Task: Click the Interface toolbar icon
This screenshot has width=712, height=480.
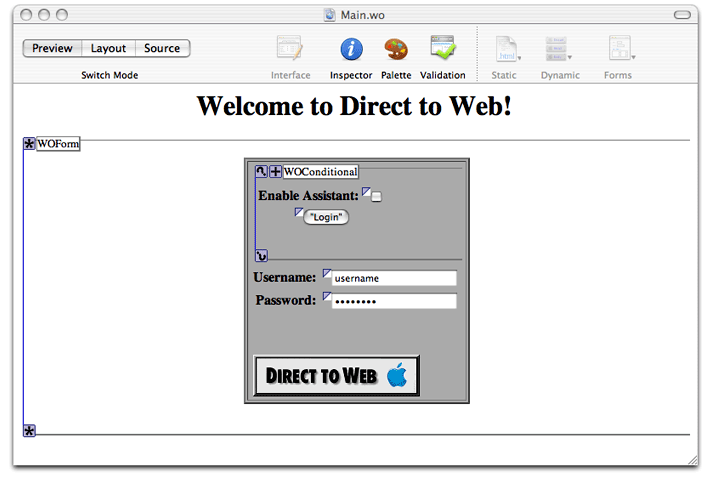Action: click(290, 49)
